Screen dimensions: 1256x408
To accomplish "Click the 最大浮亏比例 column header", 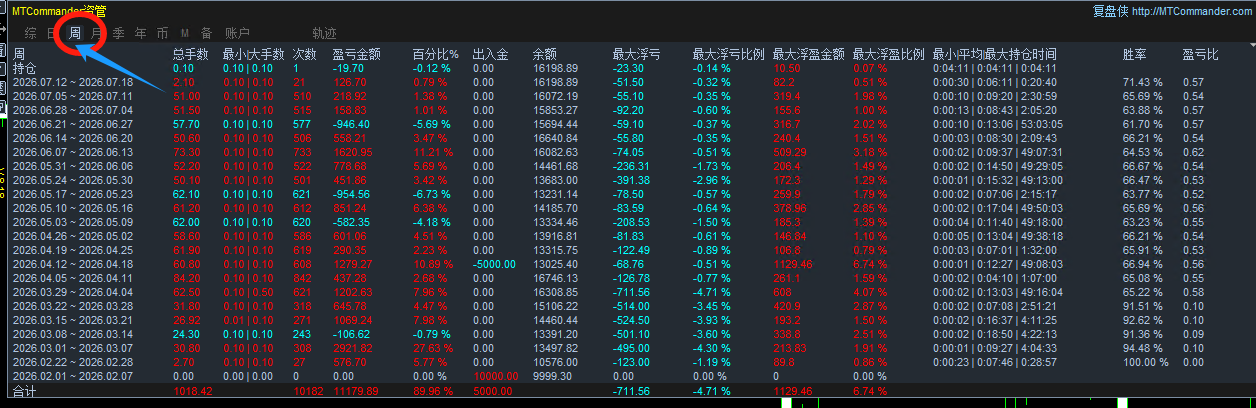I will tap(728, 54).
